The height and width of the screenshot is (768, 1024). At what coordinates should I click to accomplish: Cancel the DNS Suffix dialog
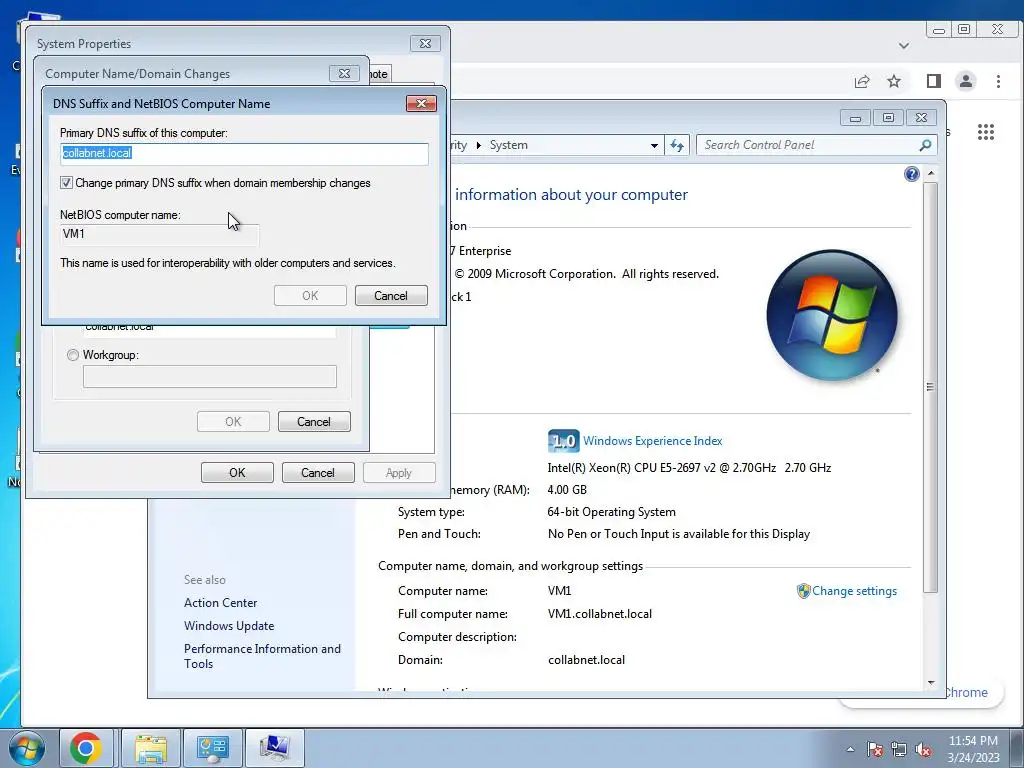[x=391, y=296]
